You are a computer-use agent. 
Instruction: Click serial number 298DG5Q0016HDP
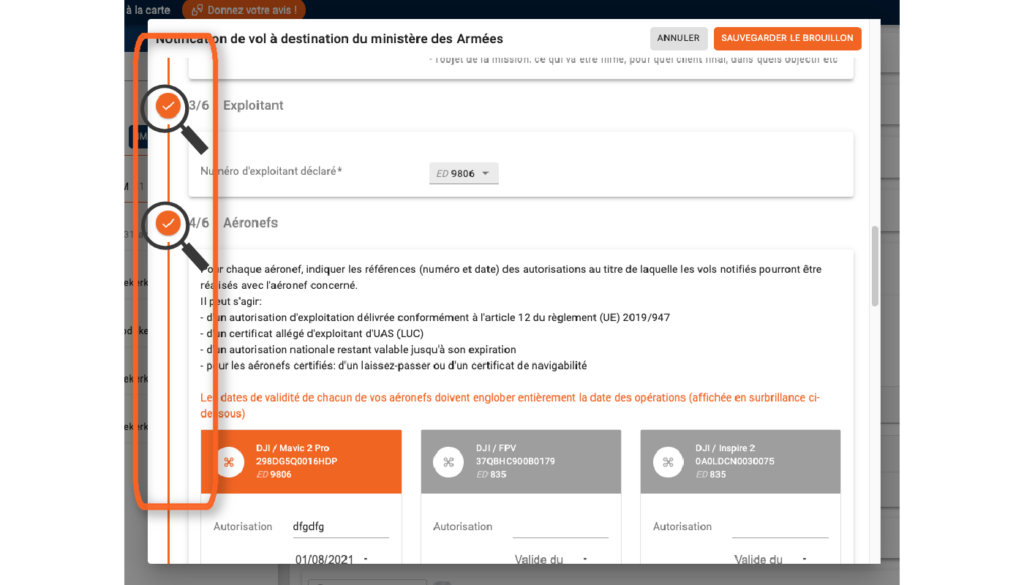pyautogui.click(x=296, y=461)
